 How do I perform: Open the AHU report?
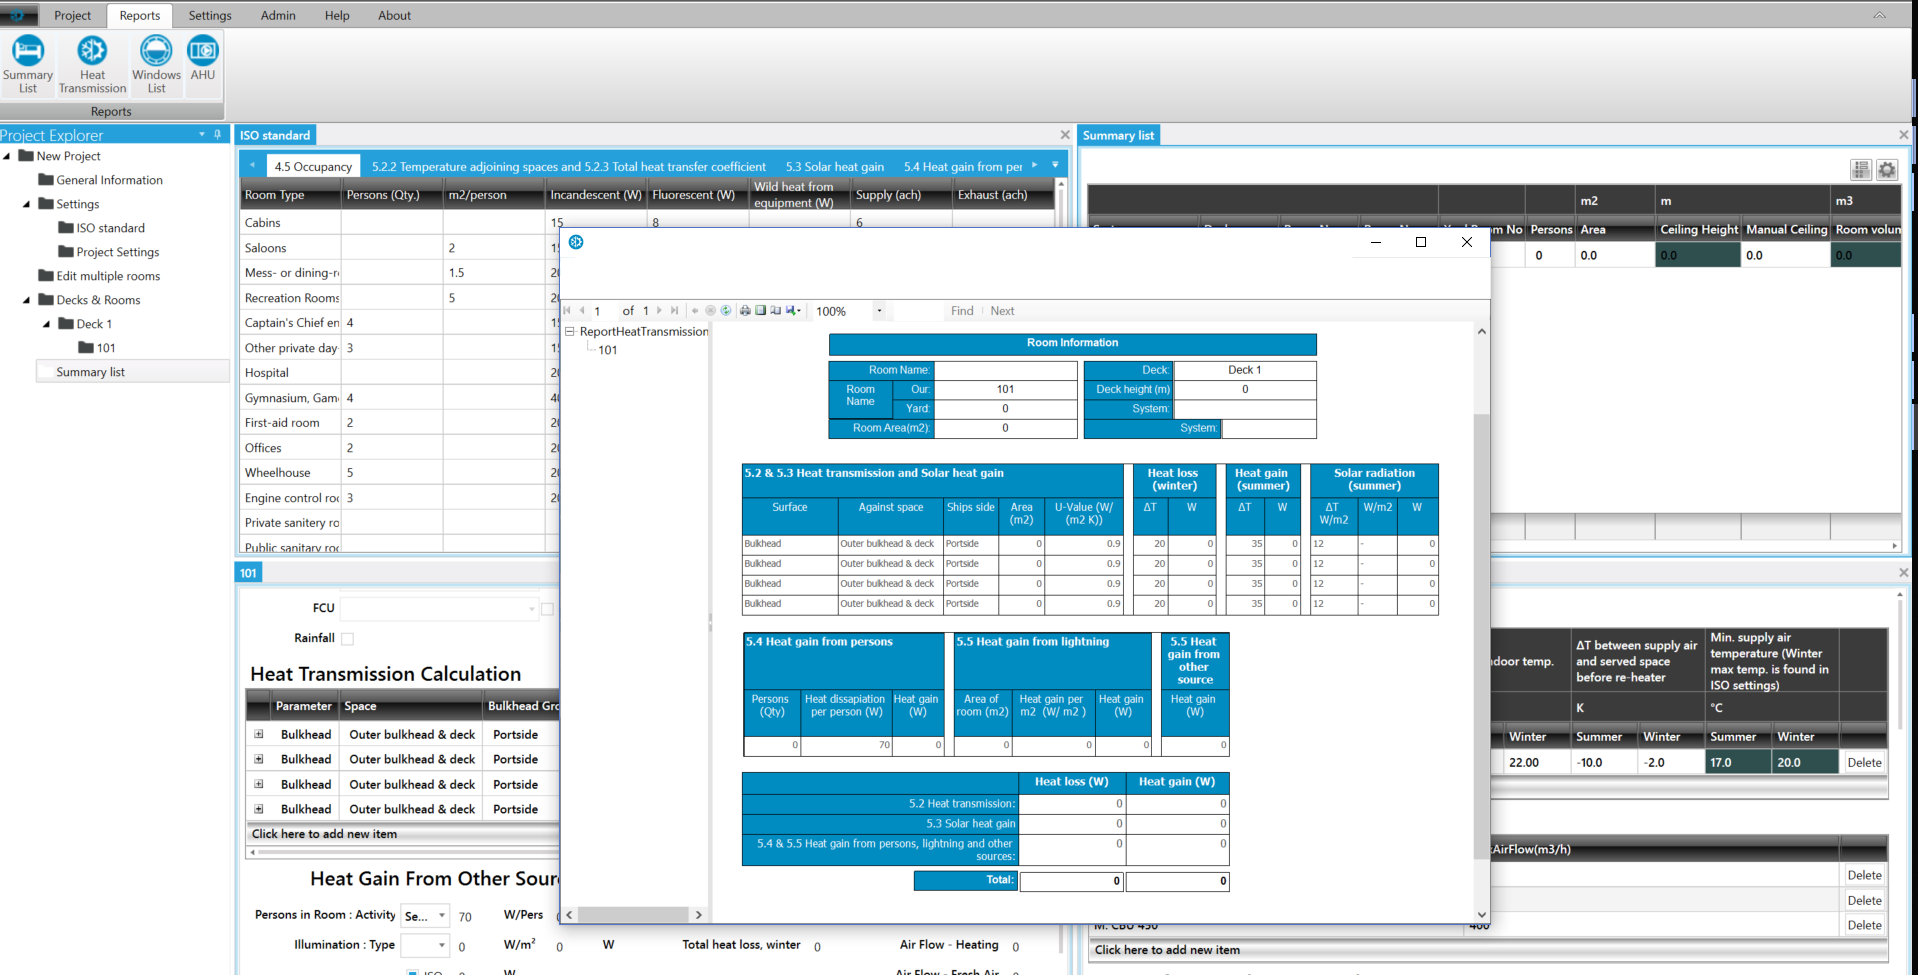click(x=203, y=59)
